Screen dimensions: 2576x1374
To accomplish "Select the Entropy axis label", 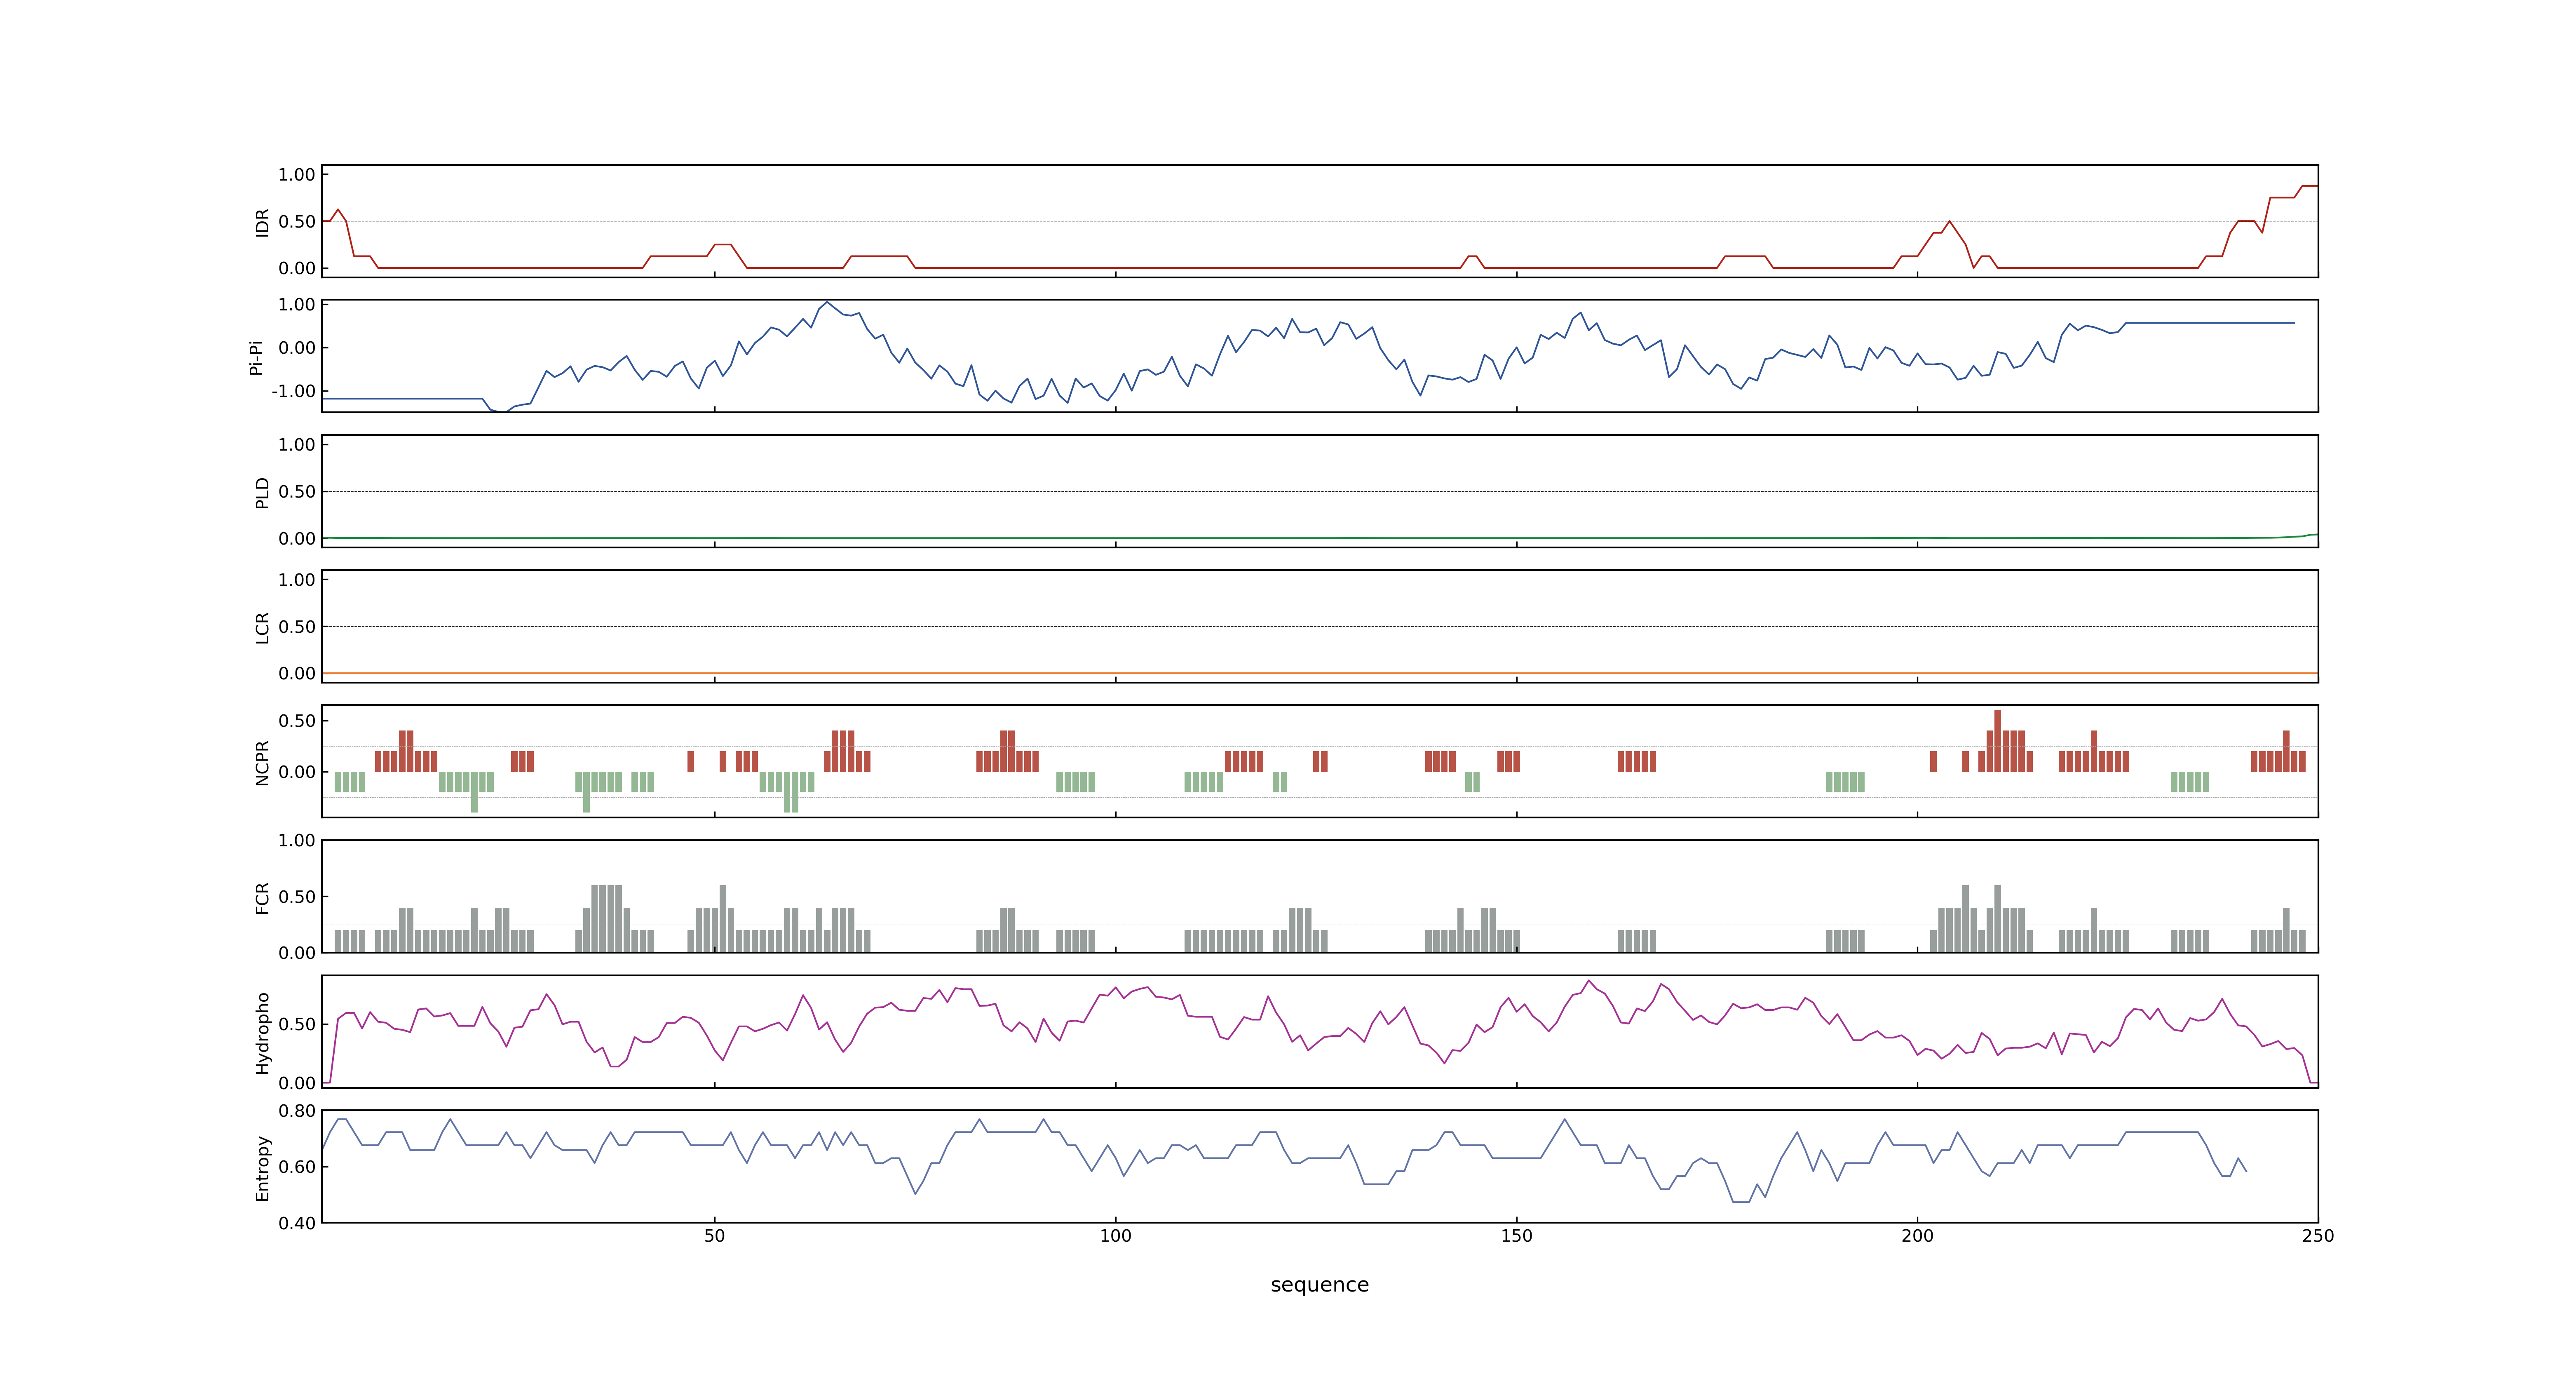I will [262, 1168].
